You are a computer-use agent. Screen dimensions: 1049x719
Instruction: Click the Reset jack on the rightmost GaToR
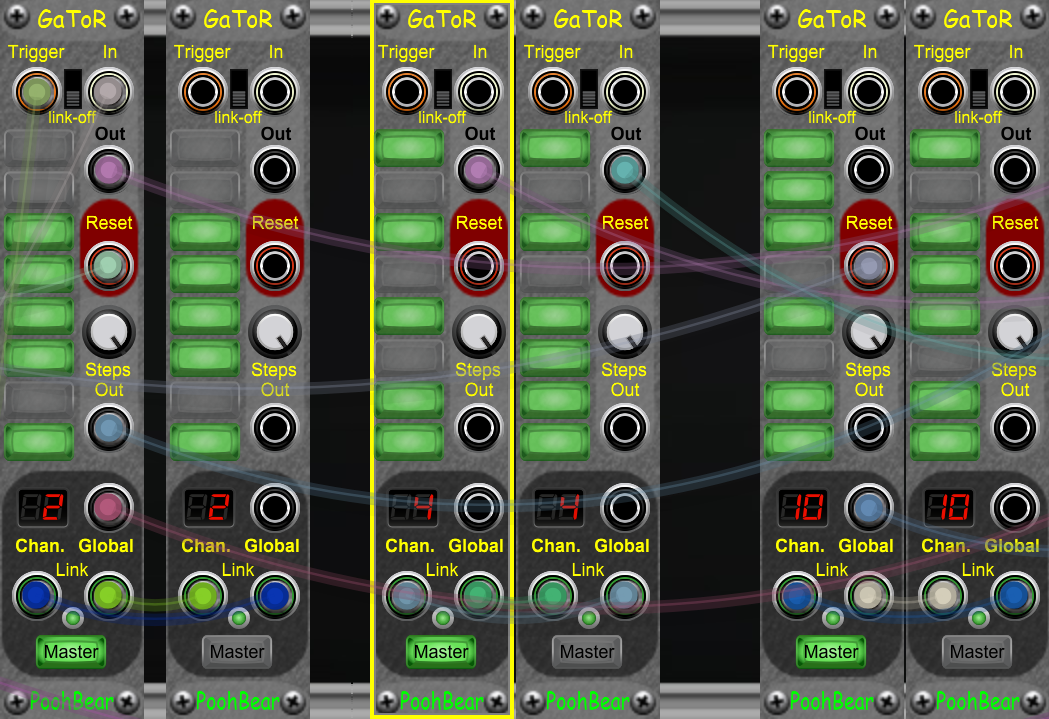point(1014,265)
